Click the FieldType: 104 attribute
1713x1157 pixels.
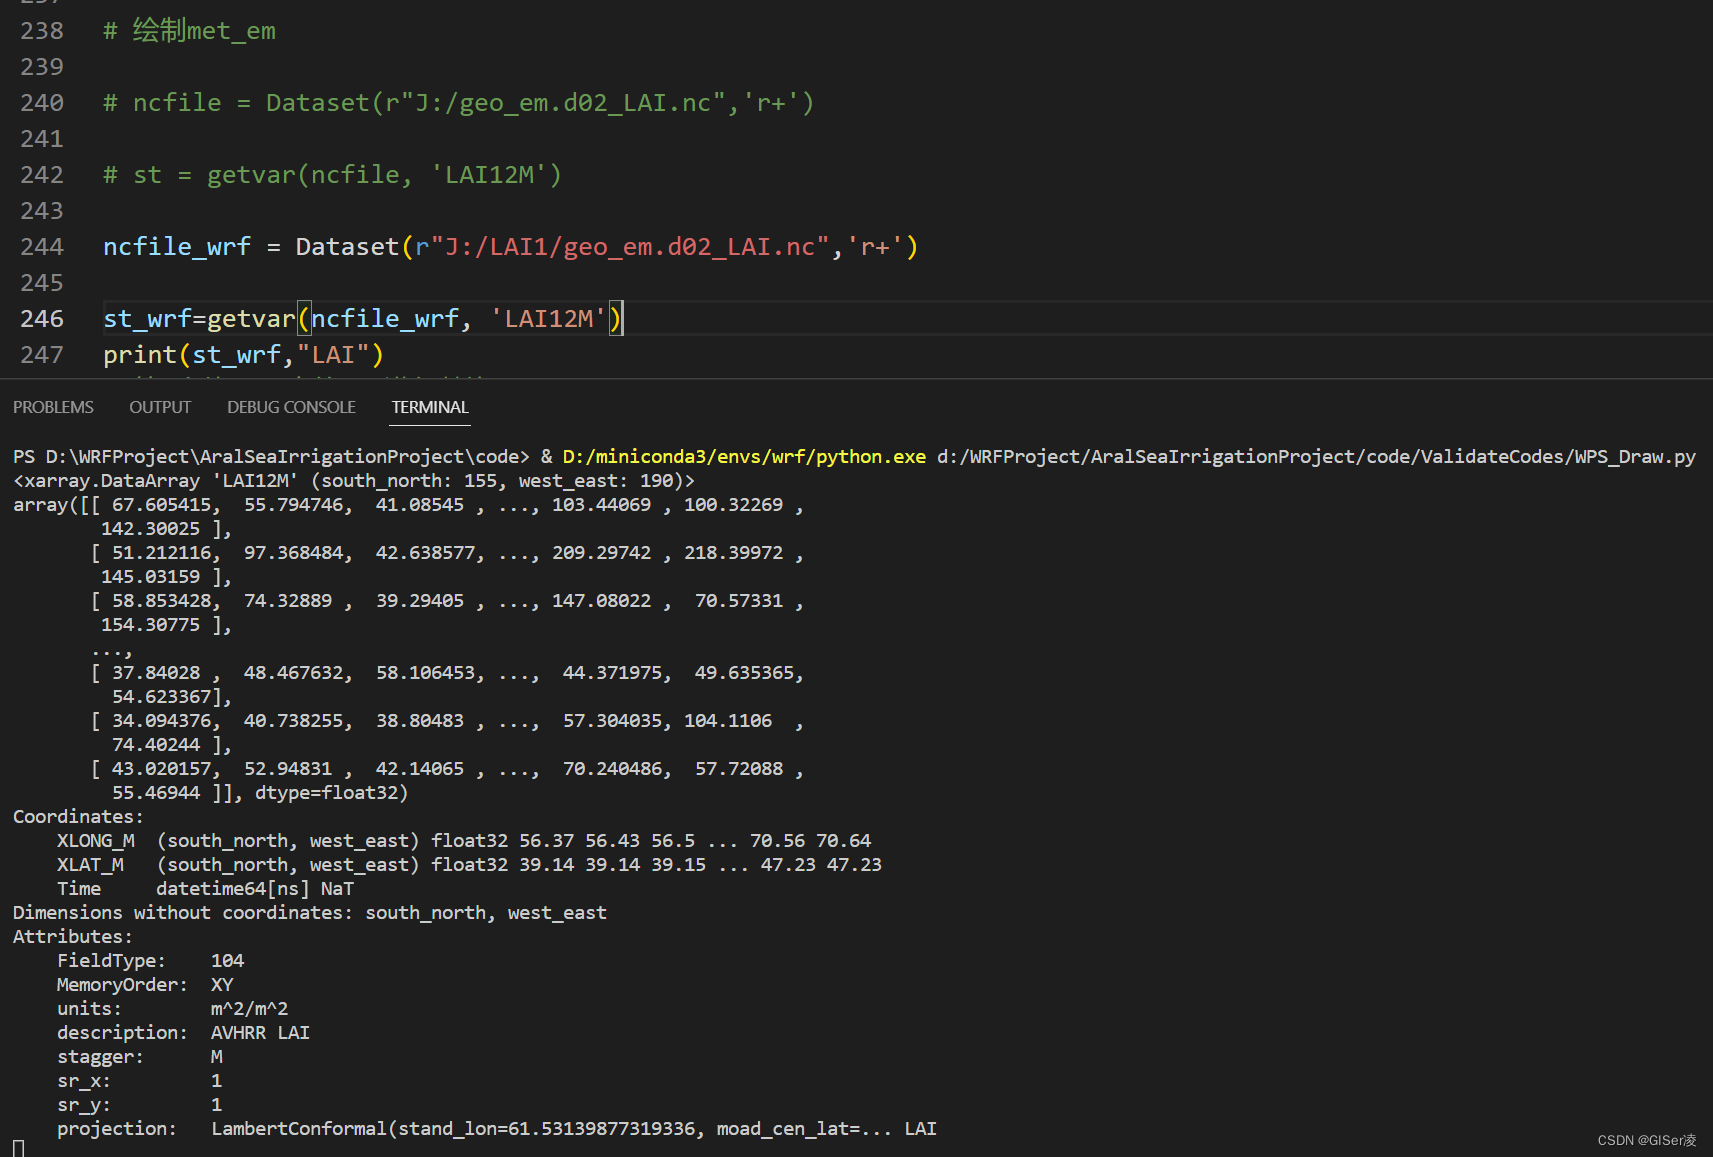tap(150, 961)
